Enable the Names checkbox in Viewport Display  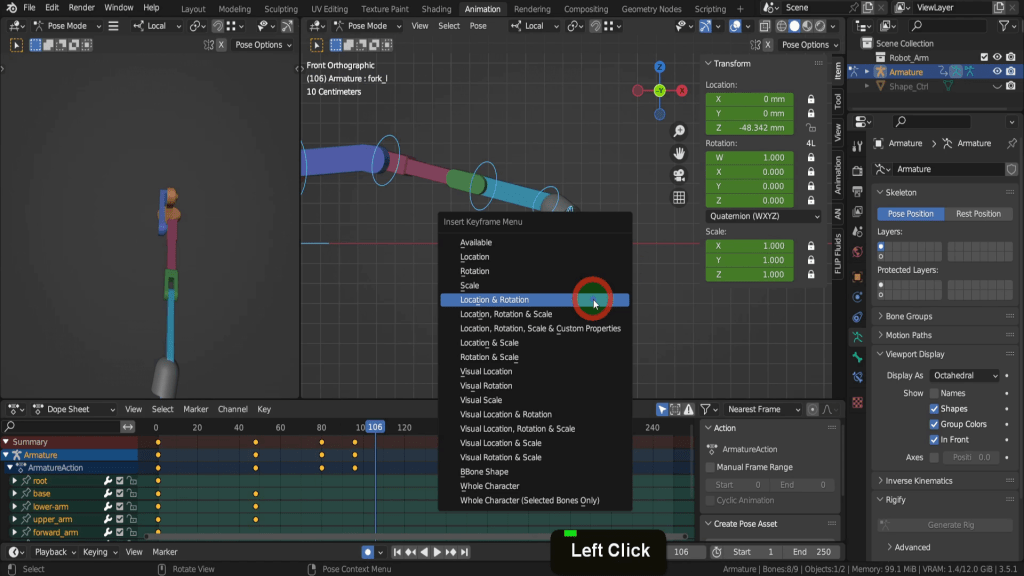coord(935,393)
